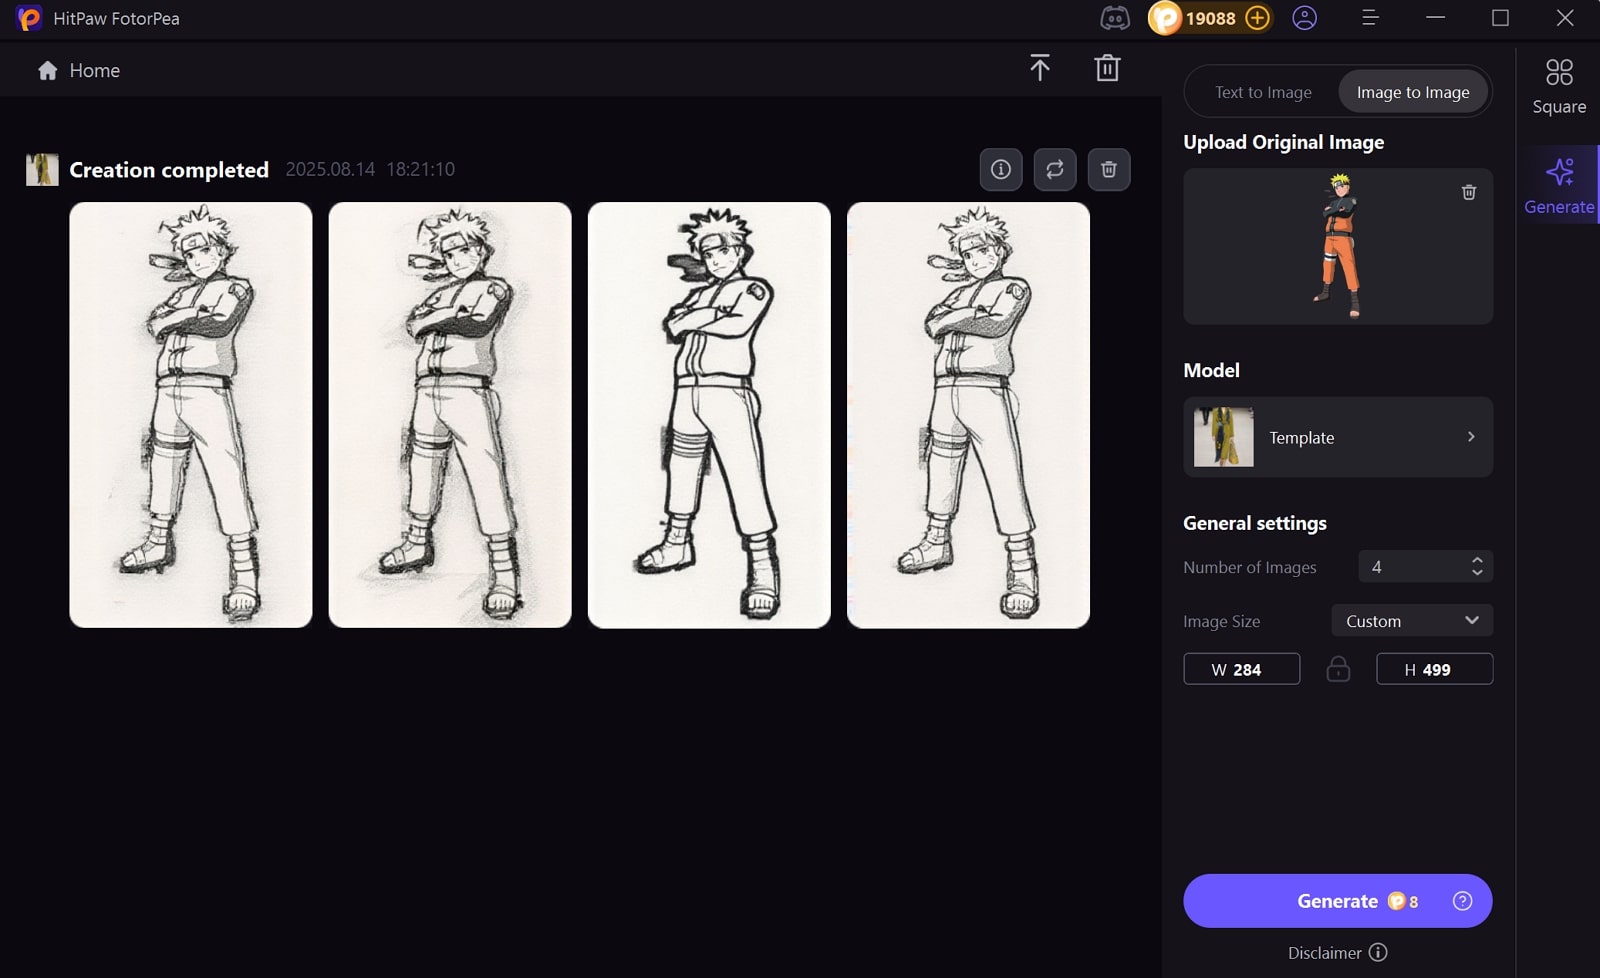Screen dimensions: 1600x978
Task: Open the third bold-line sketch image
Action: (x=709, y=415)
